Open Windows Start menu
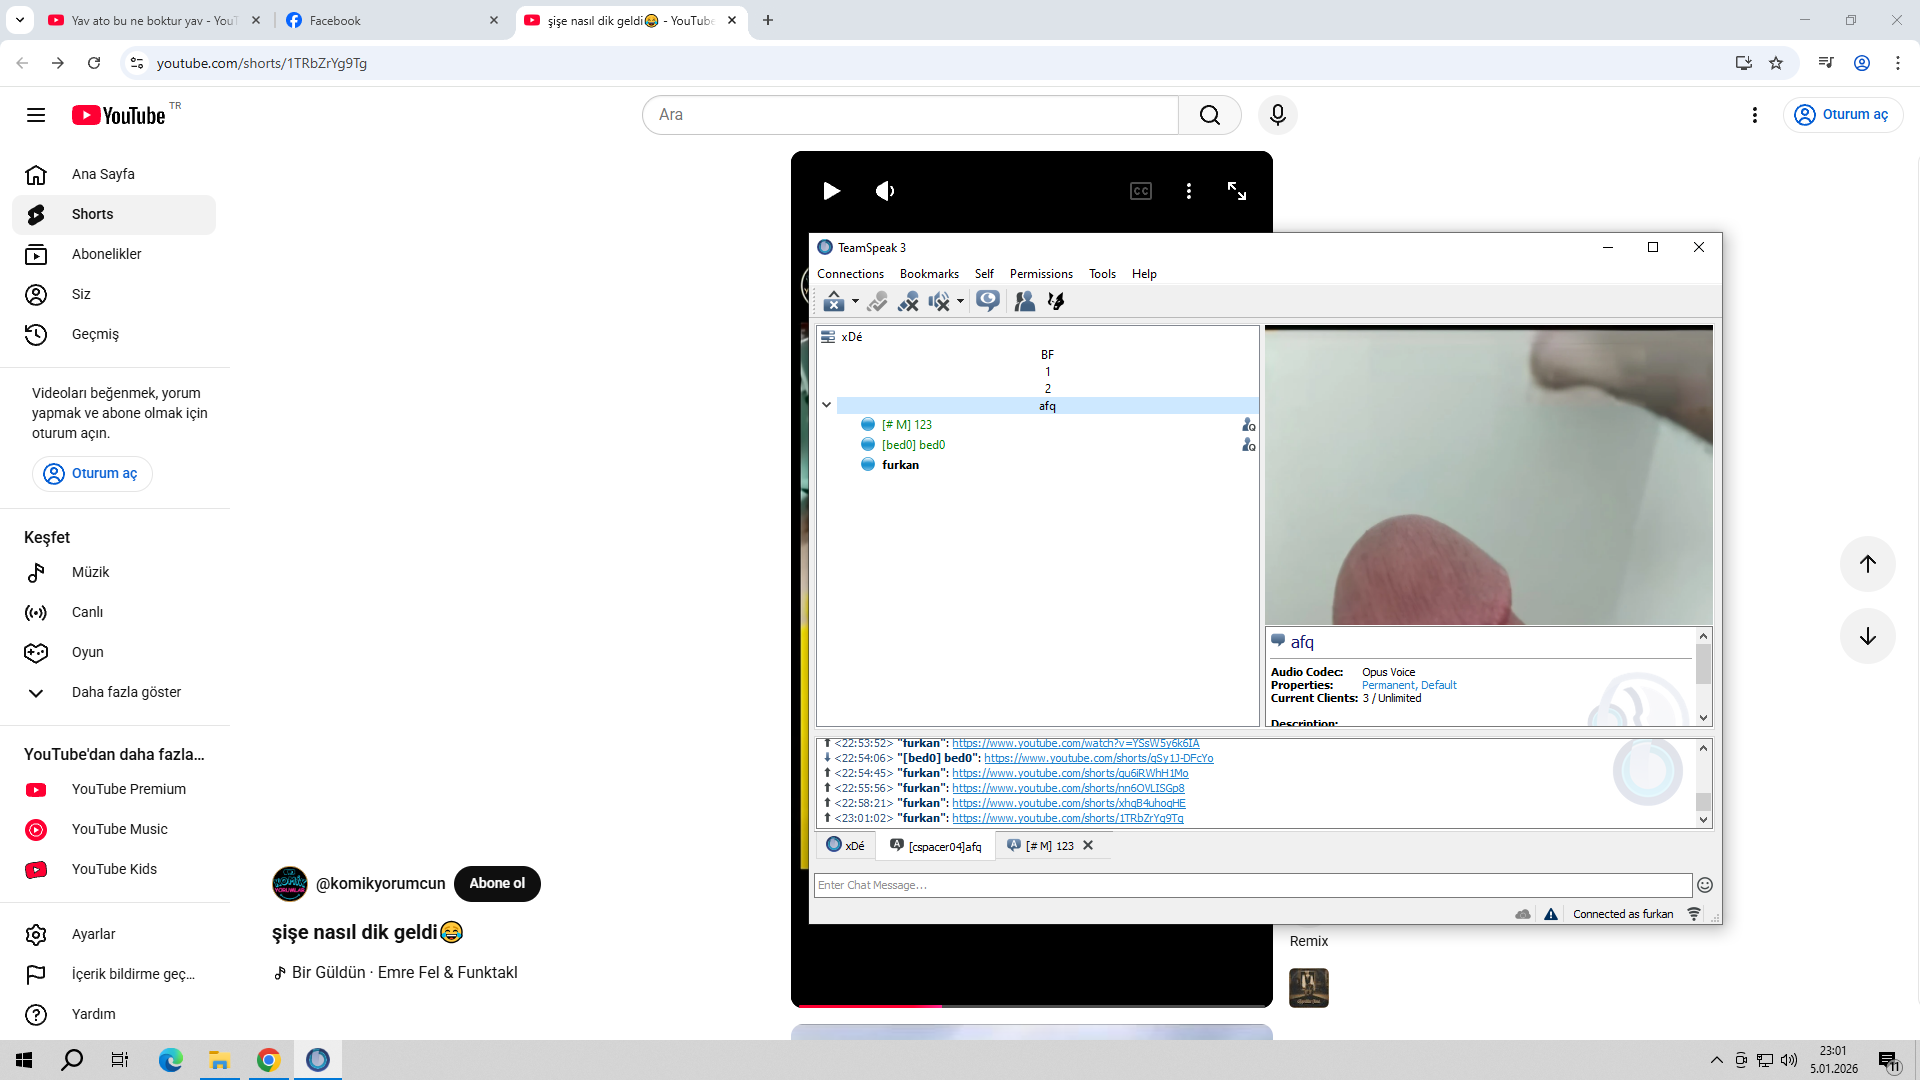This screenshot has height=1080, width=1920. 24,1060
